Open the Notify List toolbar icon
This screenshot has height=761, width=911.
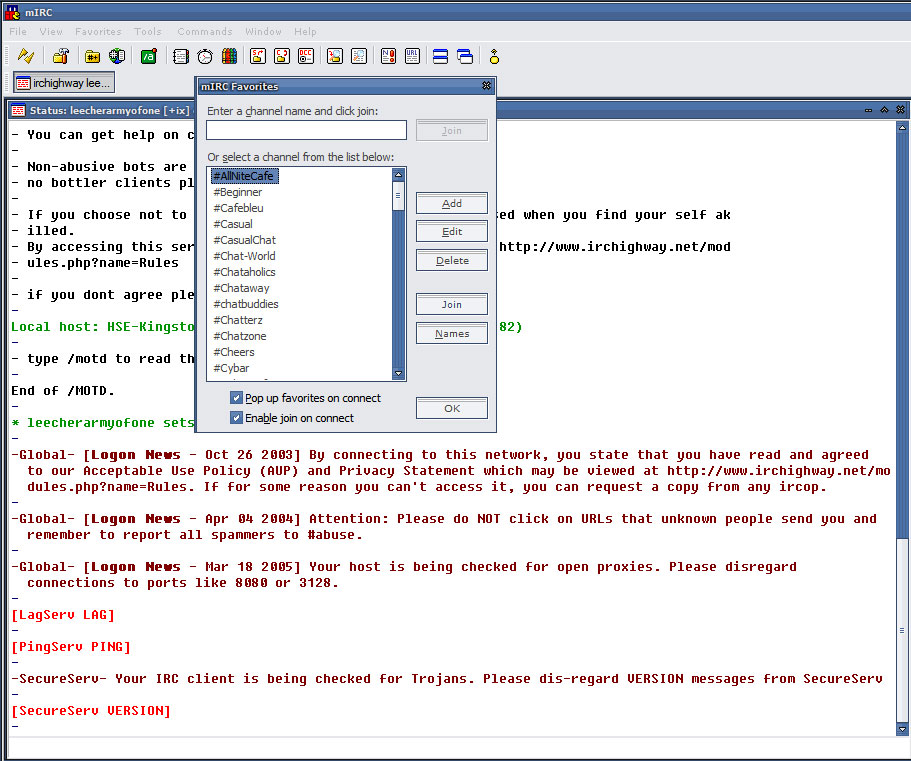pyautogui.click(x=388, y=56)
